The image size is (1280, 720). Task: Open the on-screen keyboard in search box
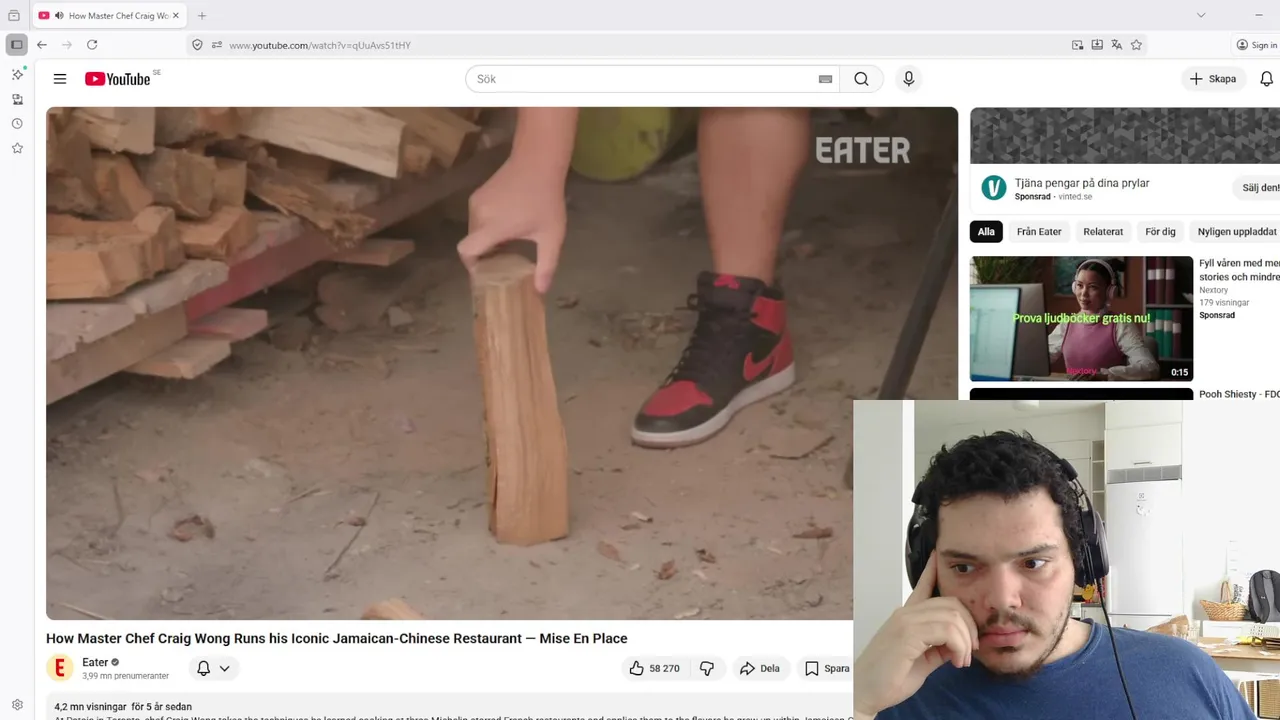pyautogui.click(x=825, y=79)
